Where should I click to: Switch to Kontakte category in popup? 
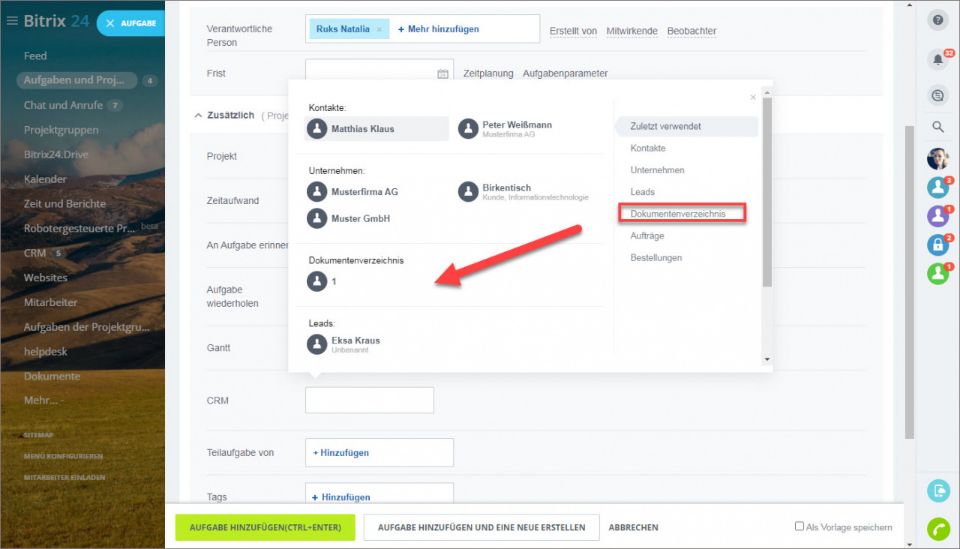pos(648,148)
